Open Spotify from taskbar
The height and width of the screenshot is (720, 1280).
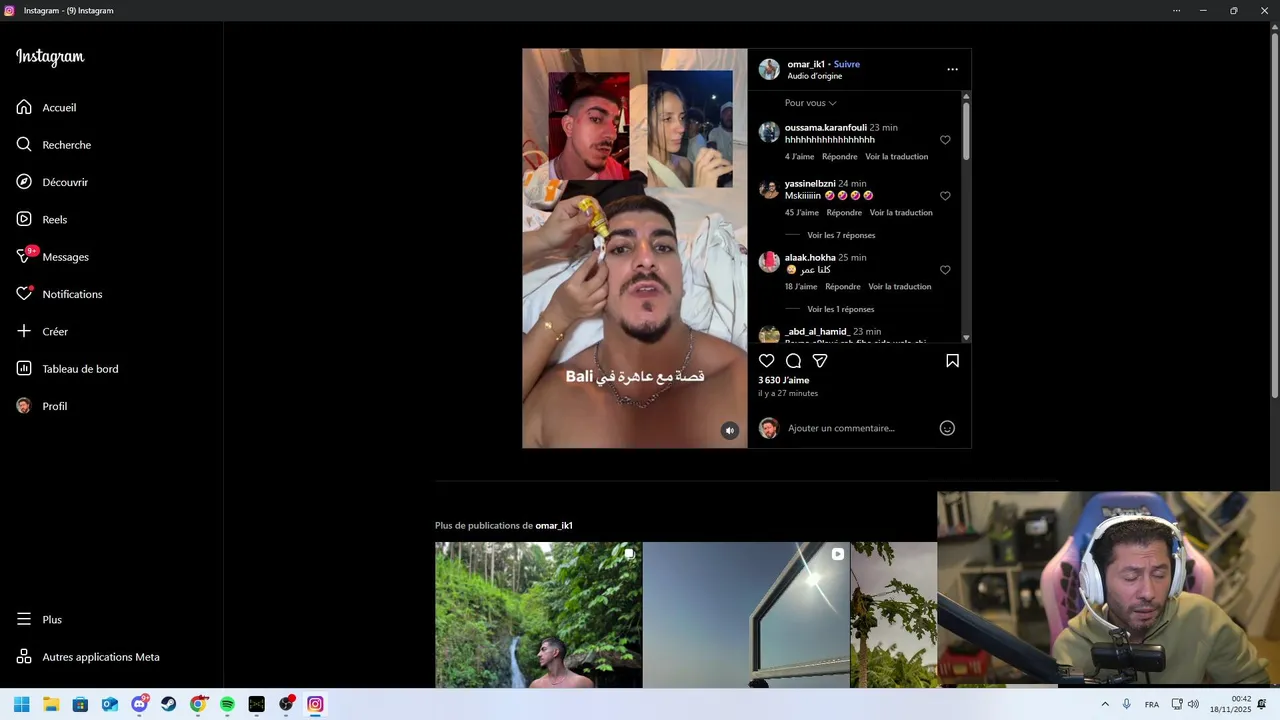(x=227, y=704)
